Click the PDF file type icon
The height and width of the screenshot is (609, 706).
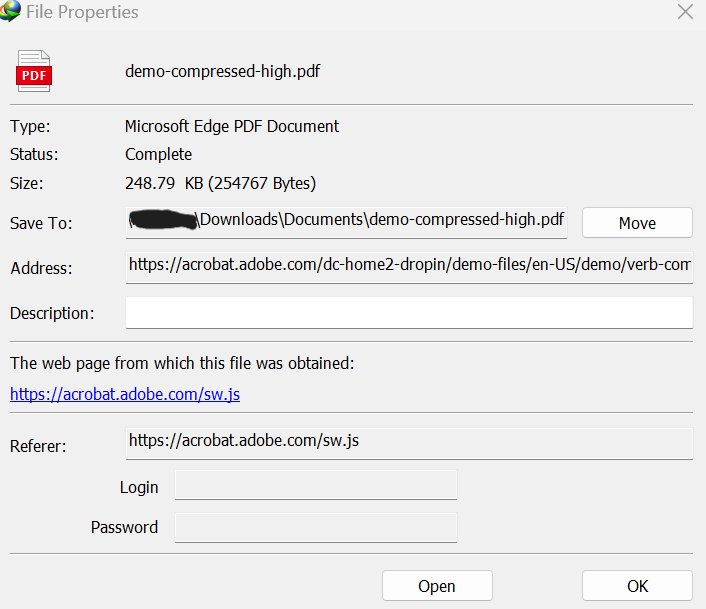34,71
